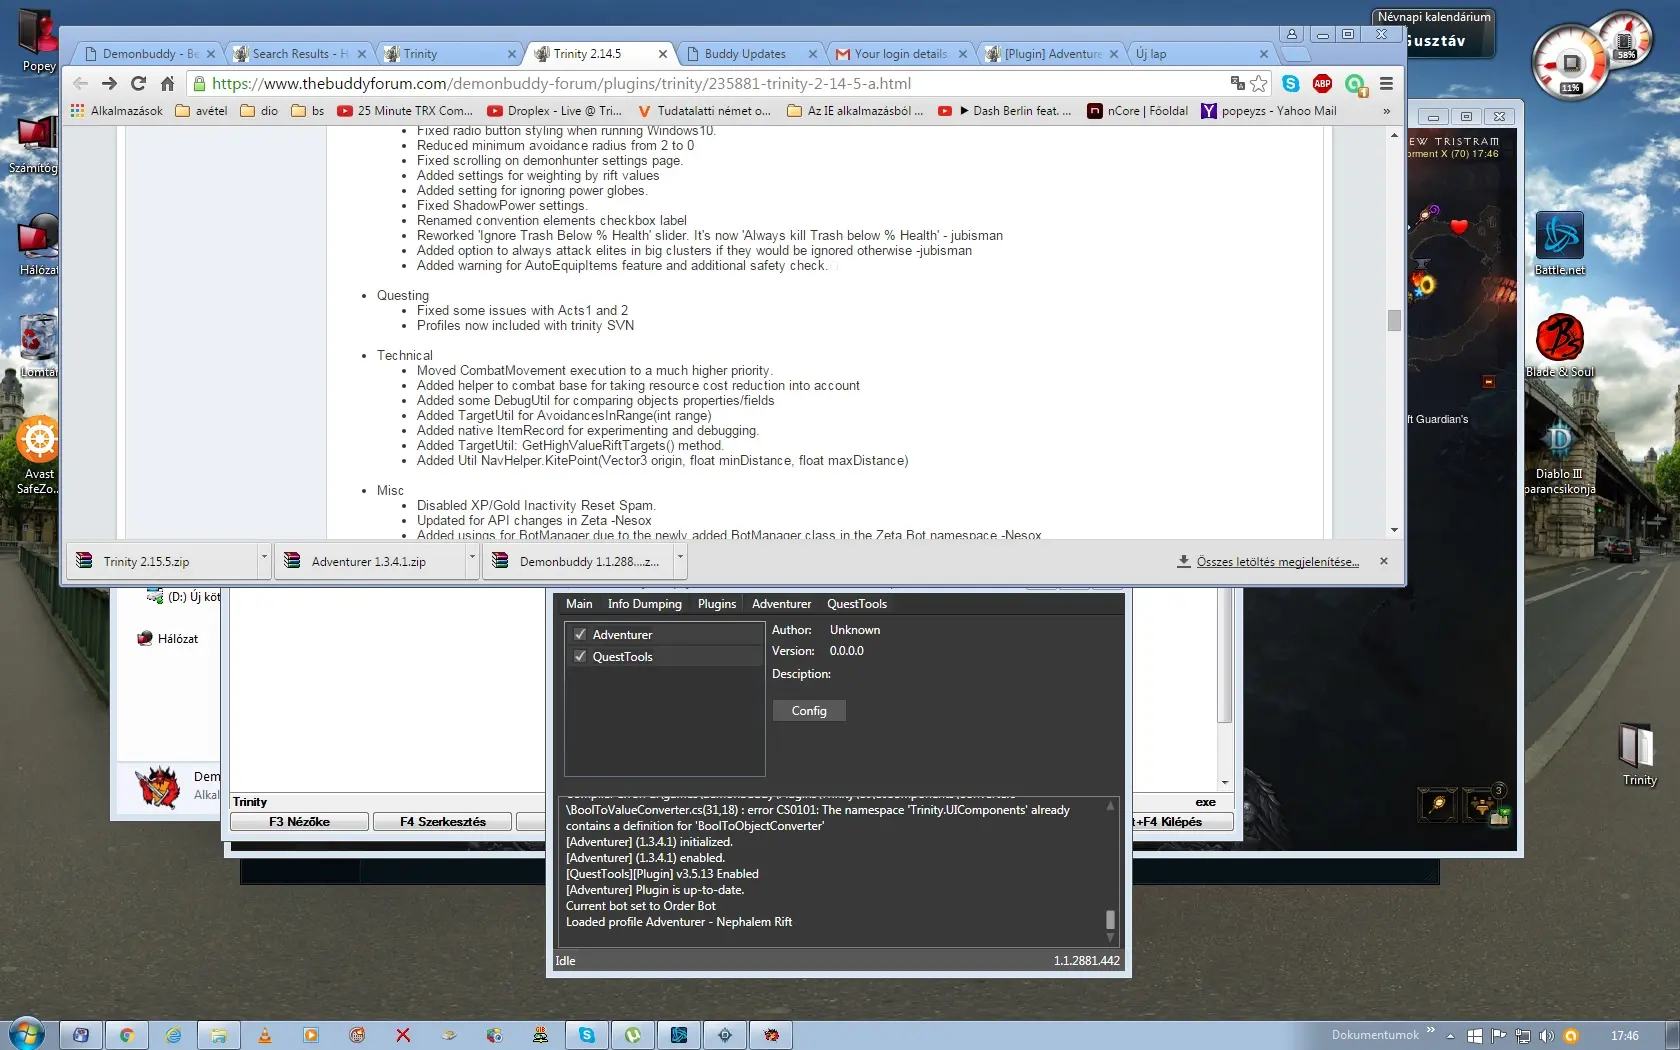The height and width of the screenshot is (1050, 1680).
Task: Click the log line 'Current bot set to Order Bot'
Action: coord(641,906)
